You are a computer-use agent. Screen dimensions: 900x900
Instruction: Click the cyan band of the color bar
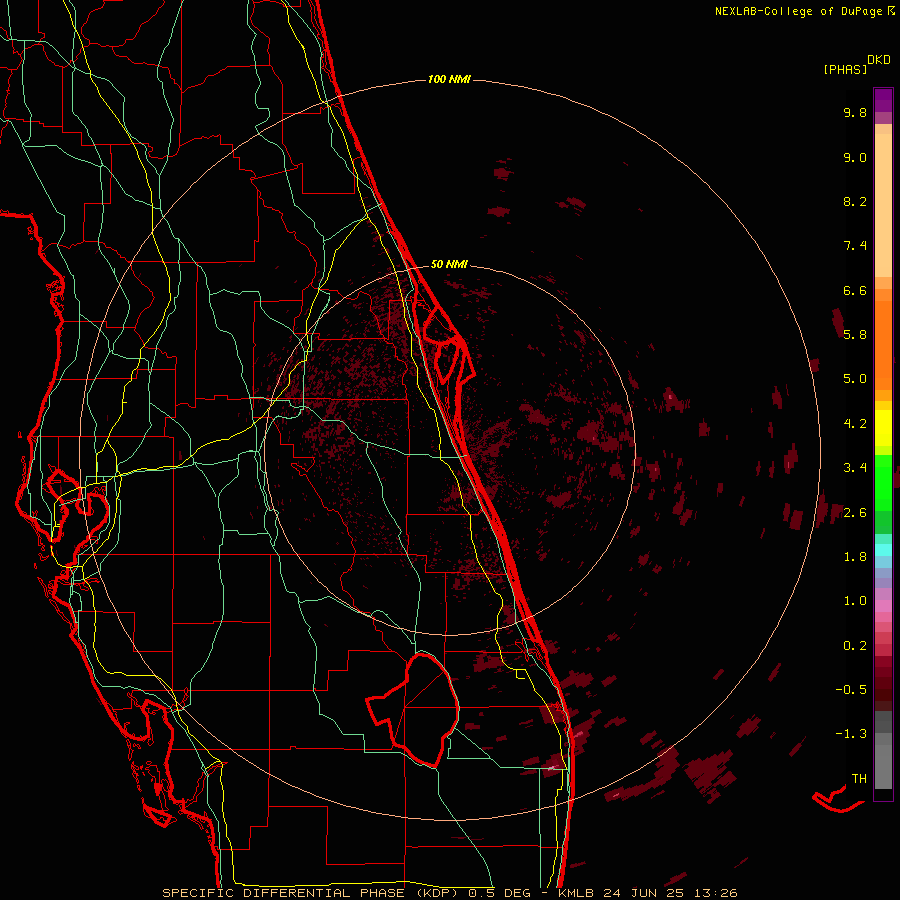coord(883,550)
